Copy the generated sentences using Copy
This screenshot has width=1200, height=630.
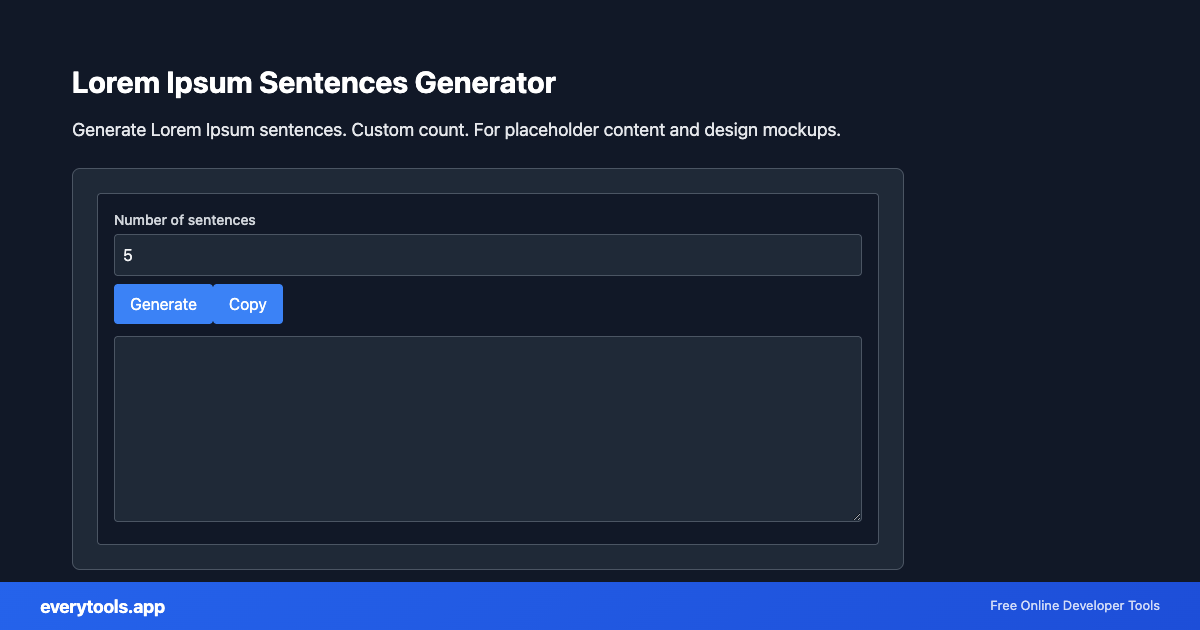click(247, 304)
